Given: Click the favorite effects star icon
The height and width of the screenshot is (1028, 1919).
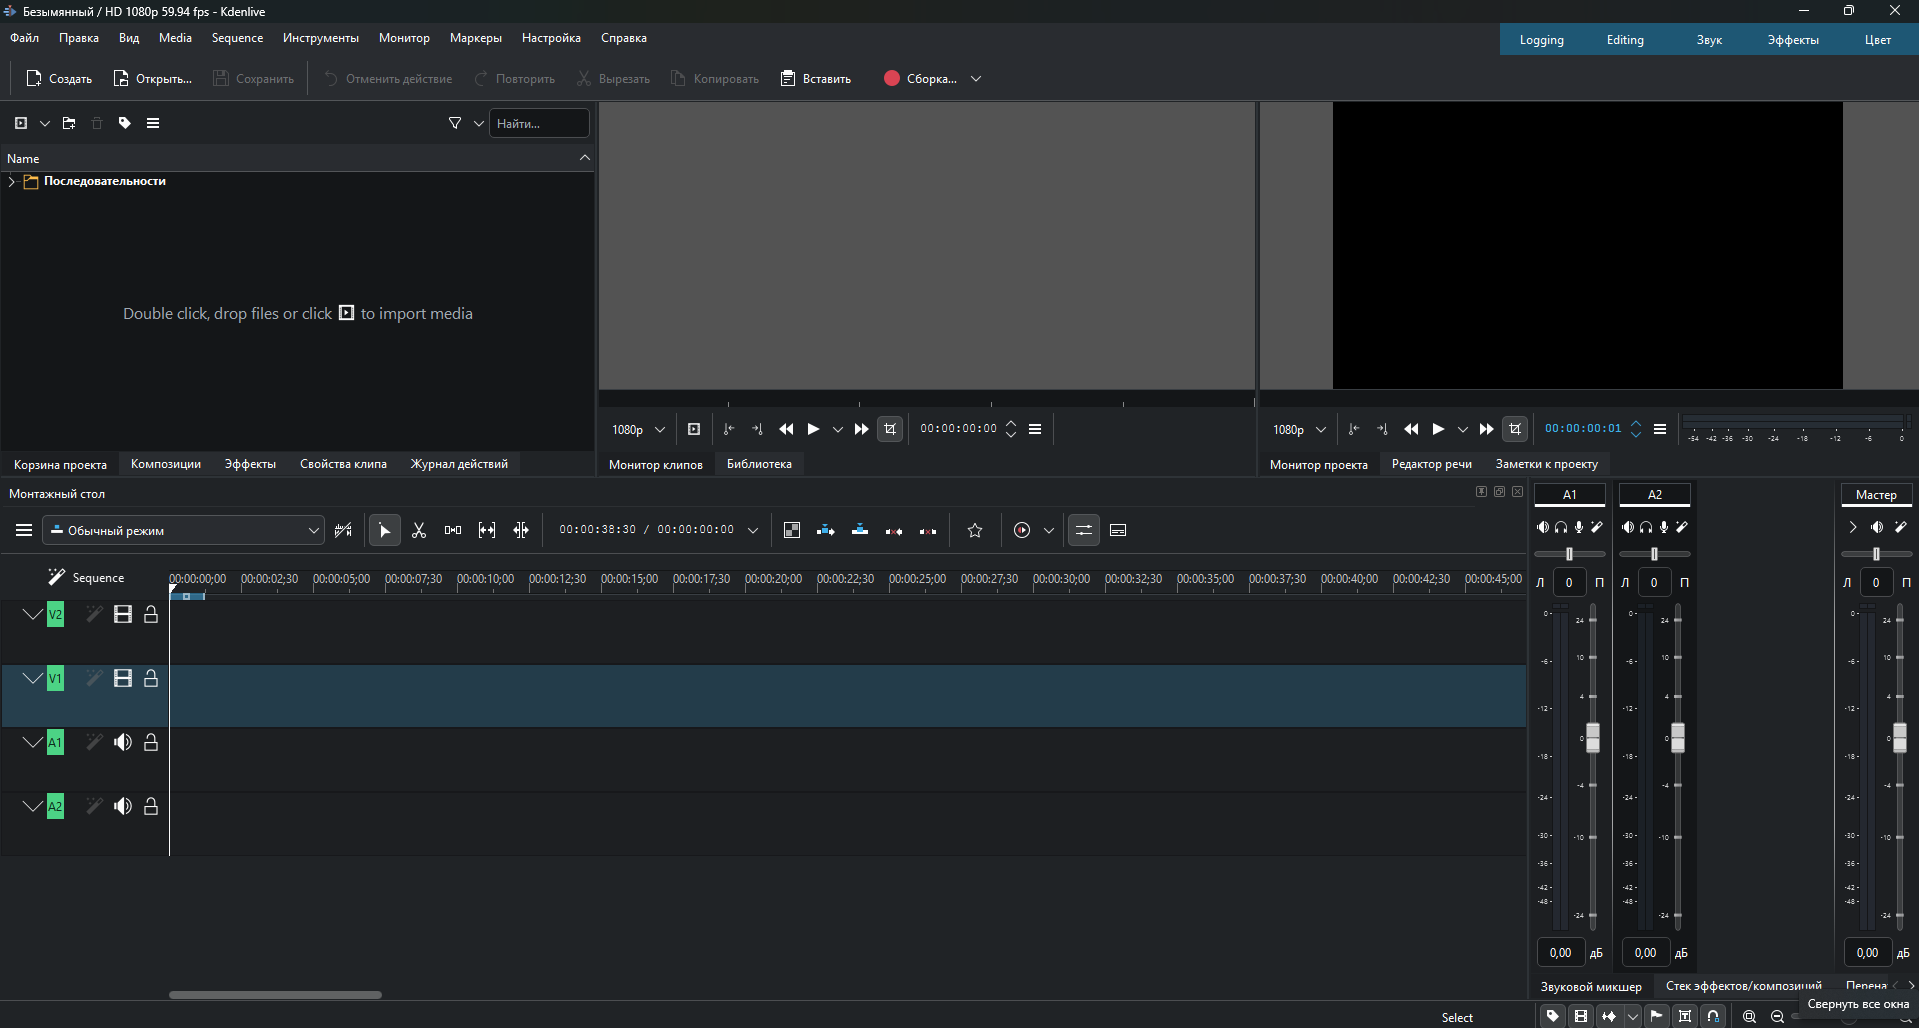Looking at the screenshot, I should [975, 531].
